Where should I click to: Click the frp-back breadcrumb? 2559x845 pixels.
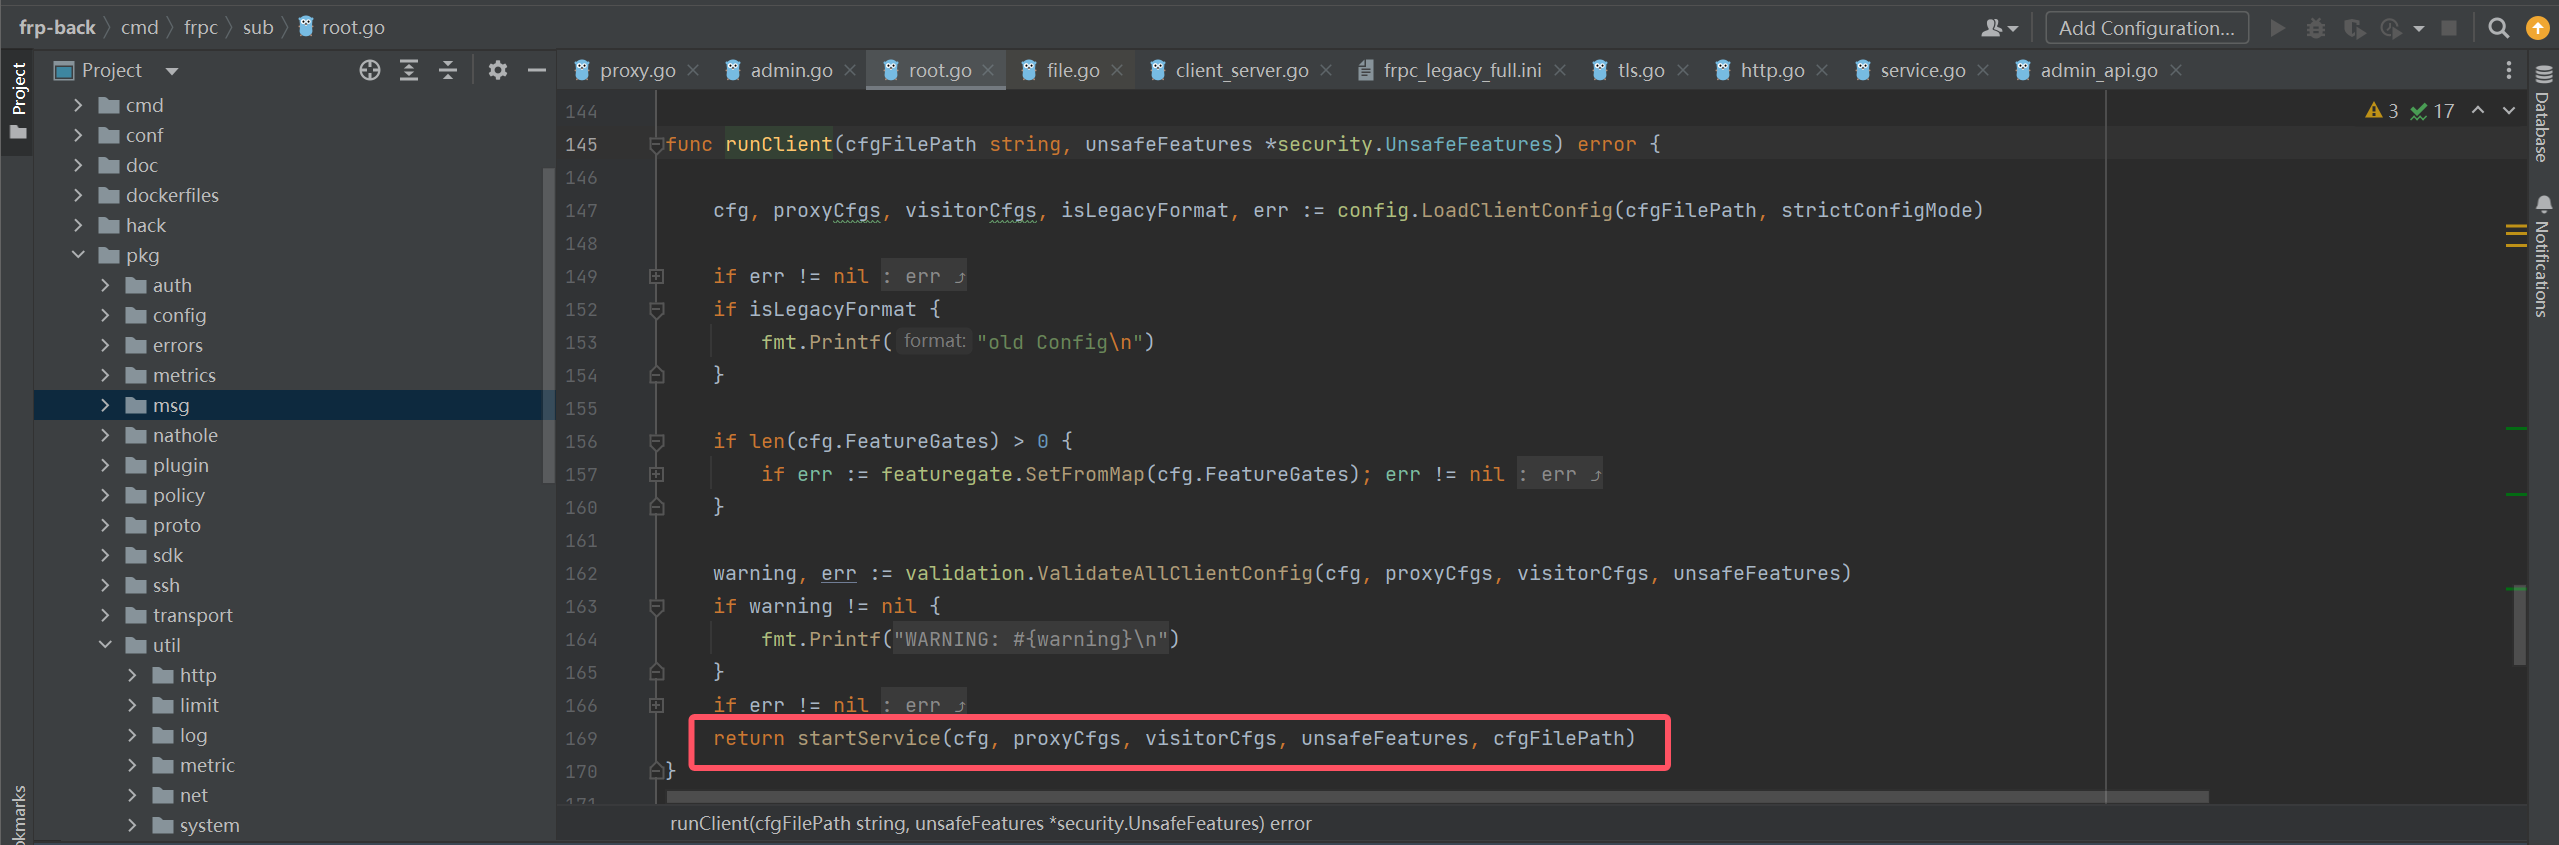click(57, 28)
